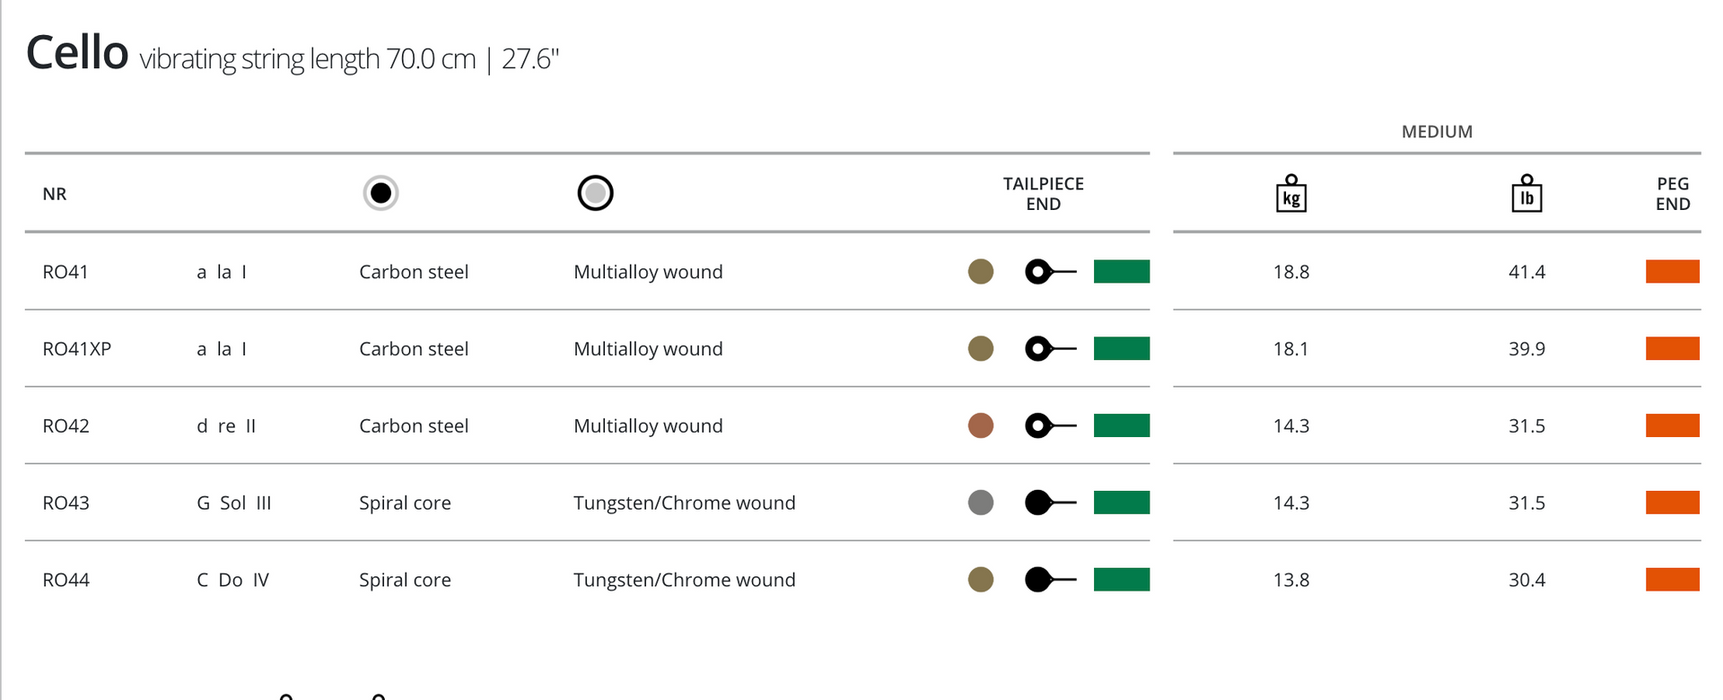Image resolution: width=1723 pixels, height=700 pixels.
Task: Select the MEDIUM tension heading
Action: coord(1436,132)
